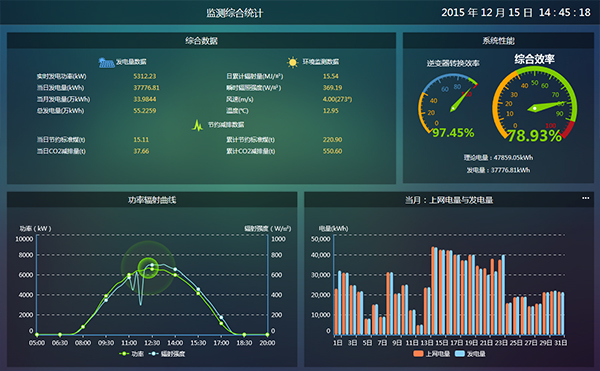Open the three-dot menu on monthly chart
This screenshot has height=371, width=600.
click(585, 198)
